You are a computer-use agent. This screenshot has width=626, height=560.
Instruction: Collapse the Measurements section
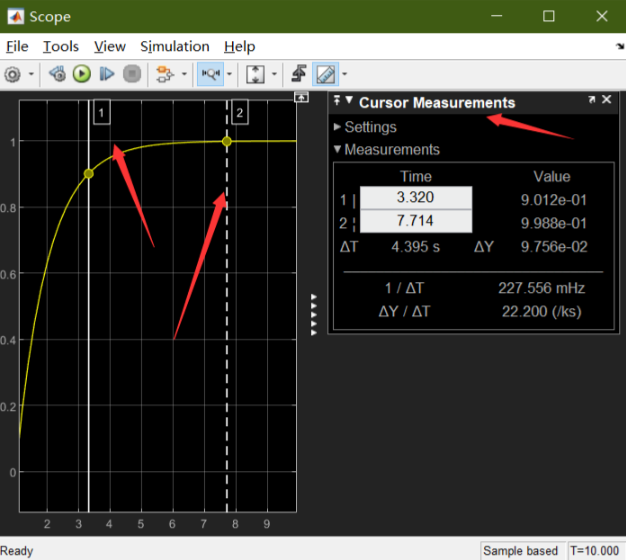pyautogui.click(x=386, y=150)
